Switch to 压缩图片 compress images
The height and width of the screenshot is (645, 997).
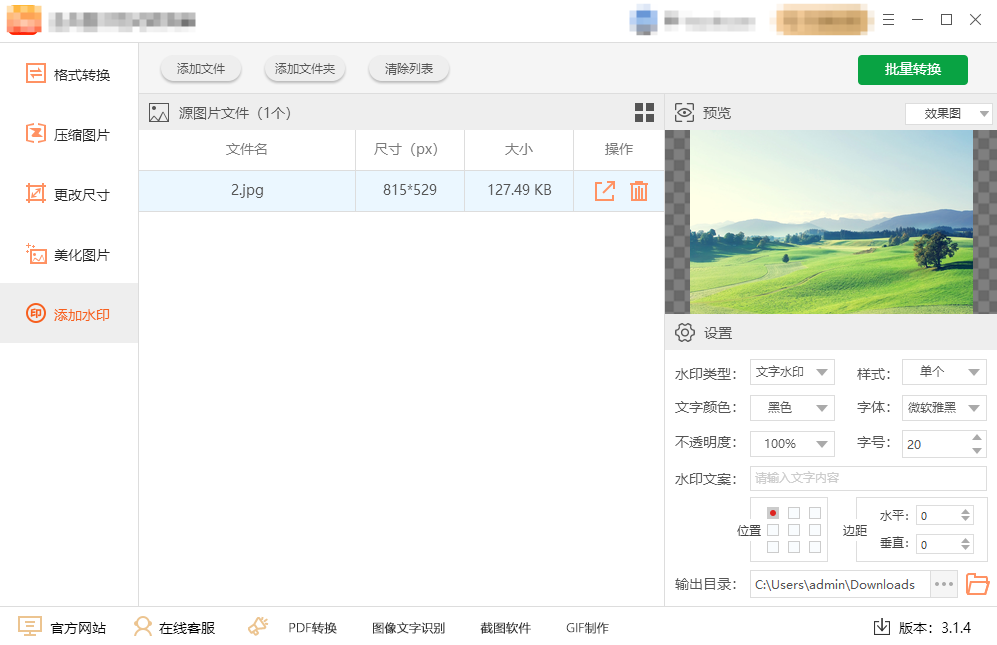coord(69,134)
